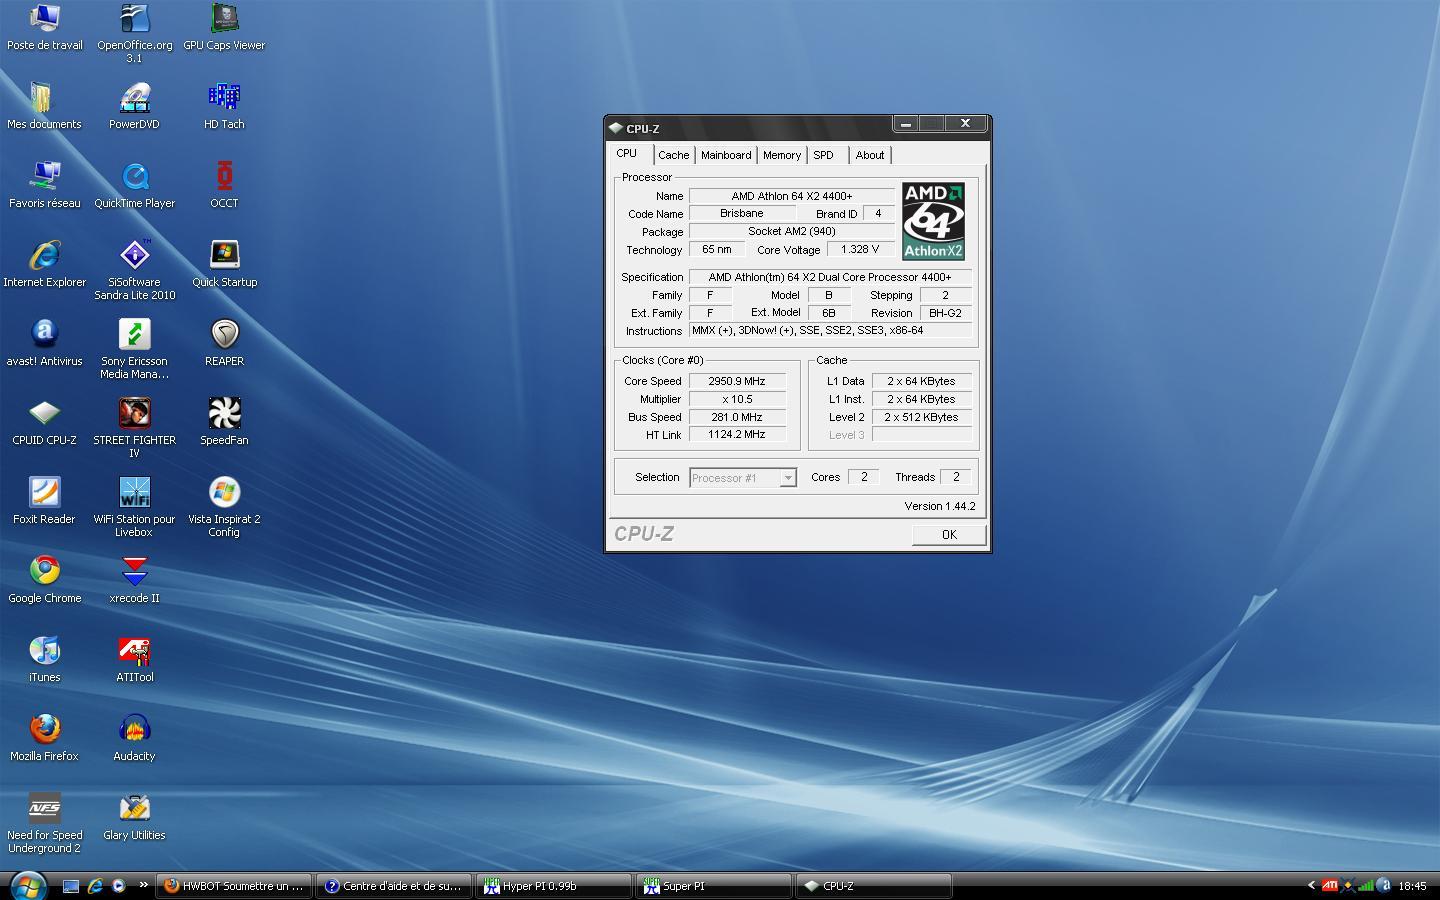Click the Code Name field Brisbane

(x=742, y=213)
